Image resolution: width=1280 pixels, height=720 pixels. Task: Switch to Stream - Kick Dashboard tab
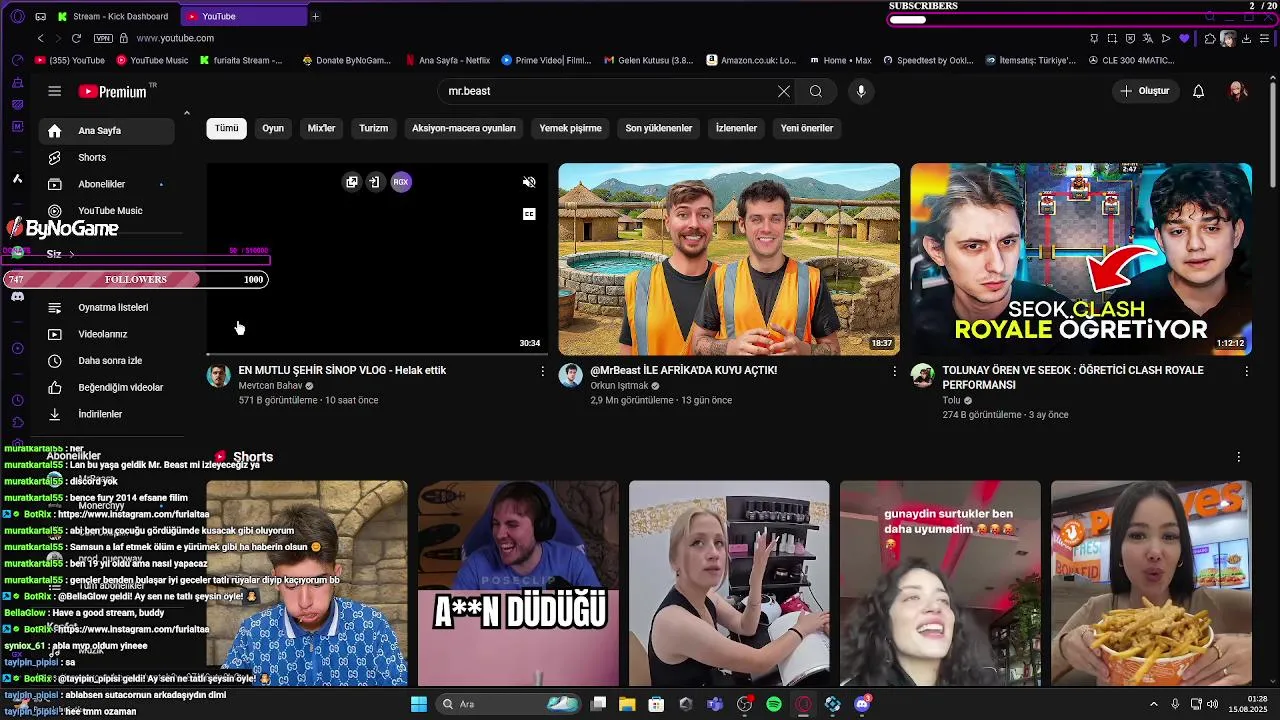113,16
